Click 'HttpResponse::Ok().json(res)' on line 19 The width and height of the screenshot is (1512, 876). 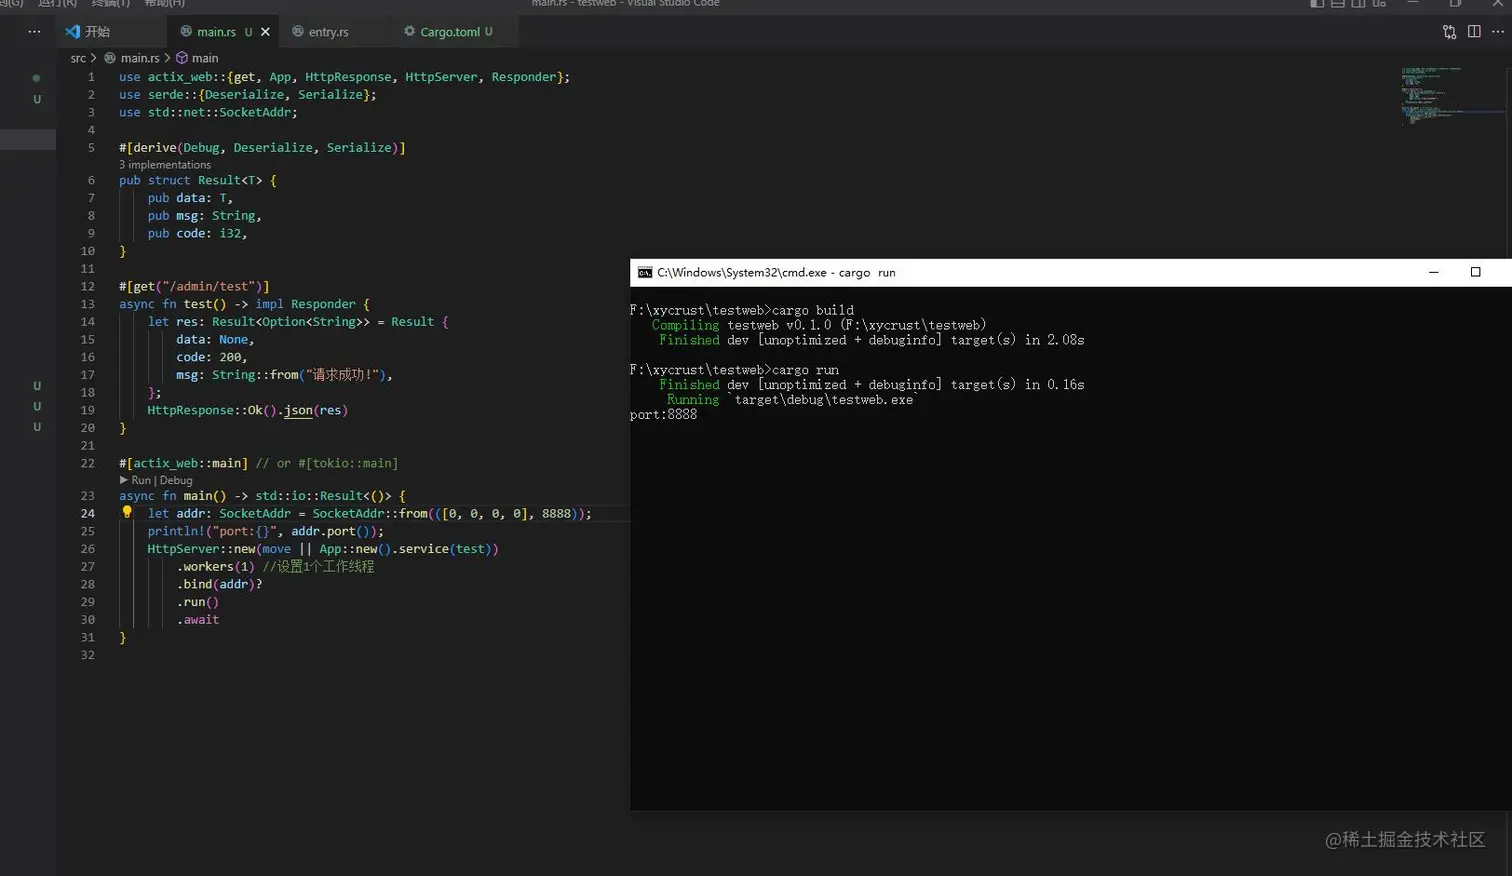[248, 410]
